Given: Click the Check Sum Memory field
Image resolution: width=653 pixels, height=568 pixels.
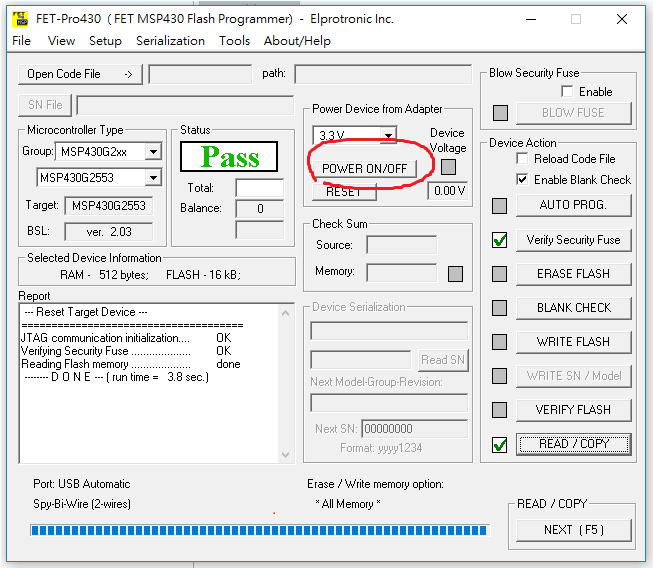Looking at the screenshot, I should click(x=401, y=273).
